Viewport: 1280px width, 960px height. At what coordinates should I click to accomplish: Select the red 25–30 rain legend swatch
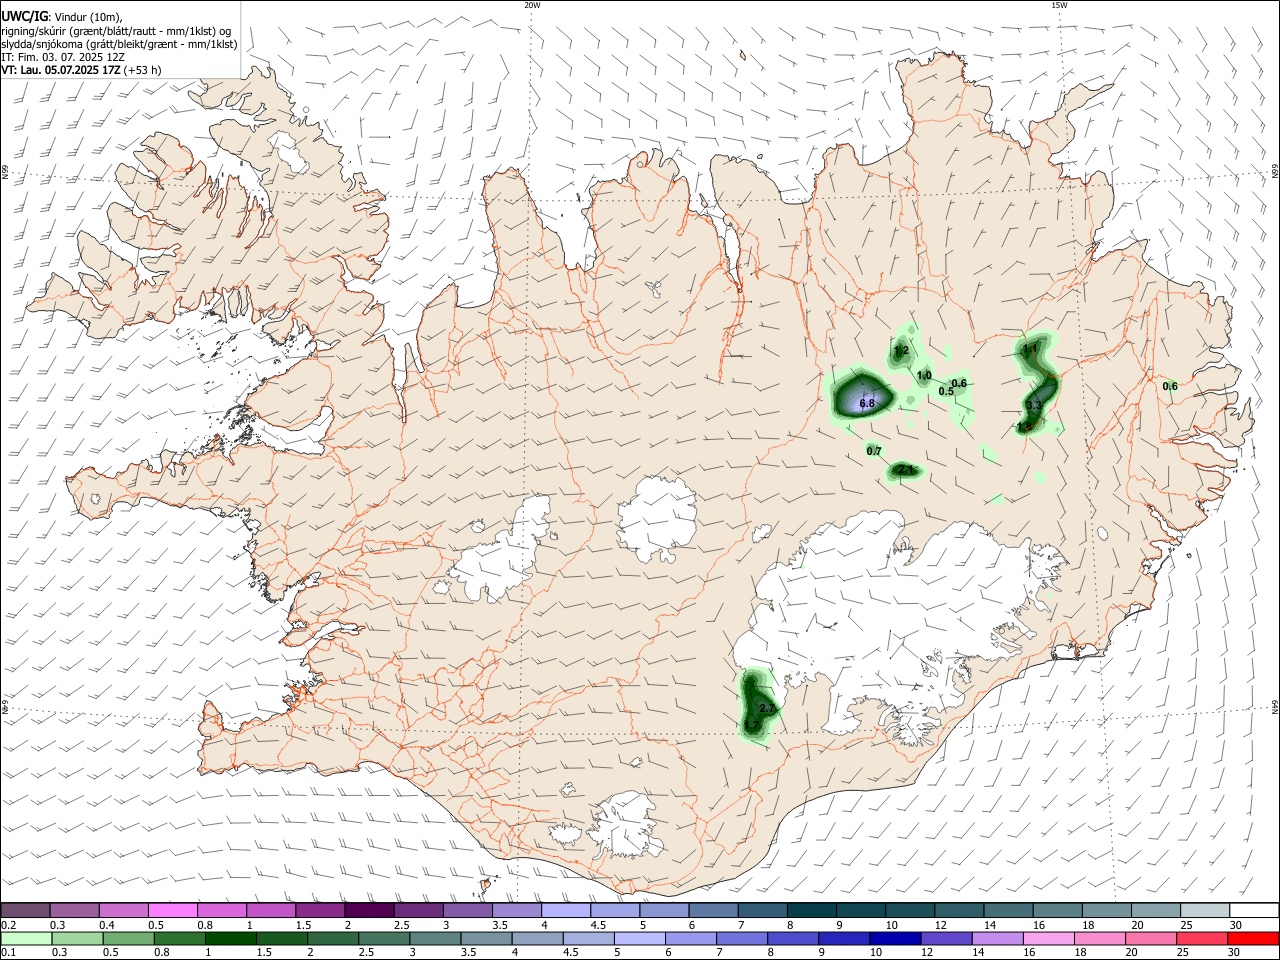click(x=1202, y=938)
